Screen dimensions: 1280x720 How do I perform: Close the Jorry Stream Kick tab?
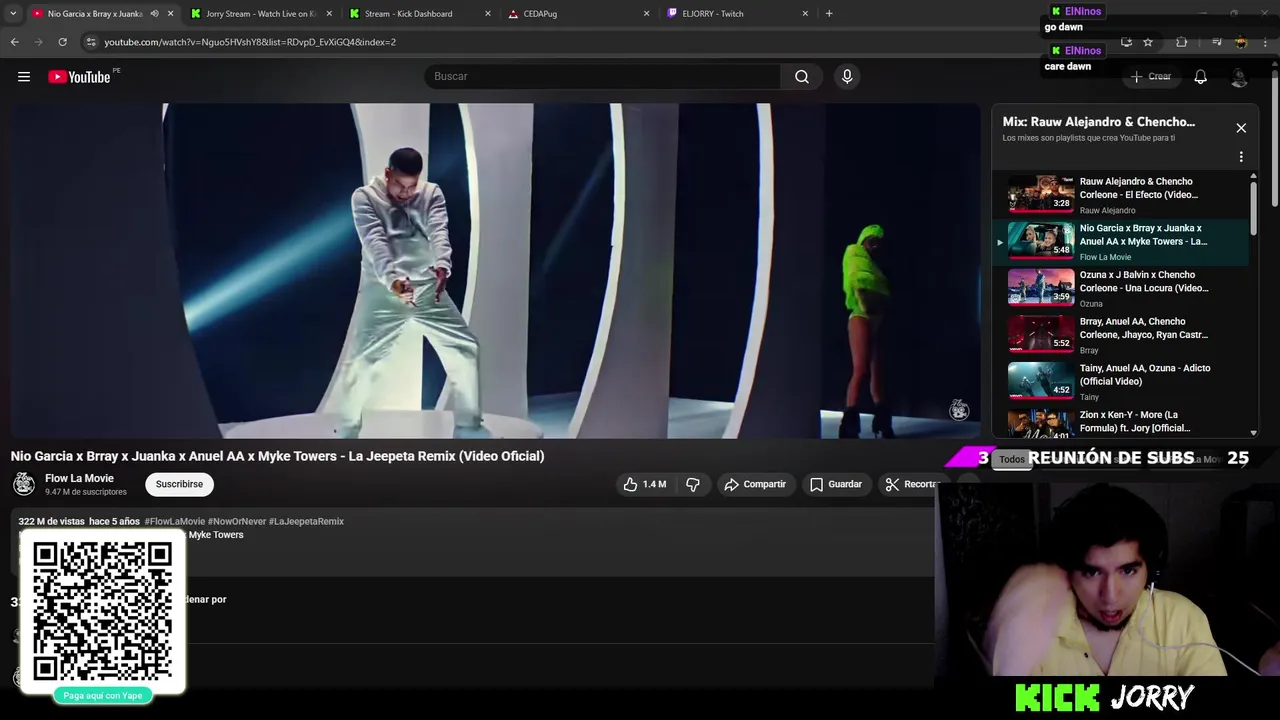[x=329, y=14]
